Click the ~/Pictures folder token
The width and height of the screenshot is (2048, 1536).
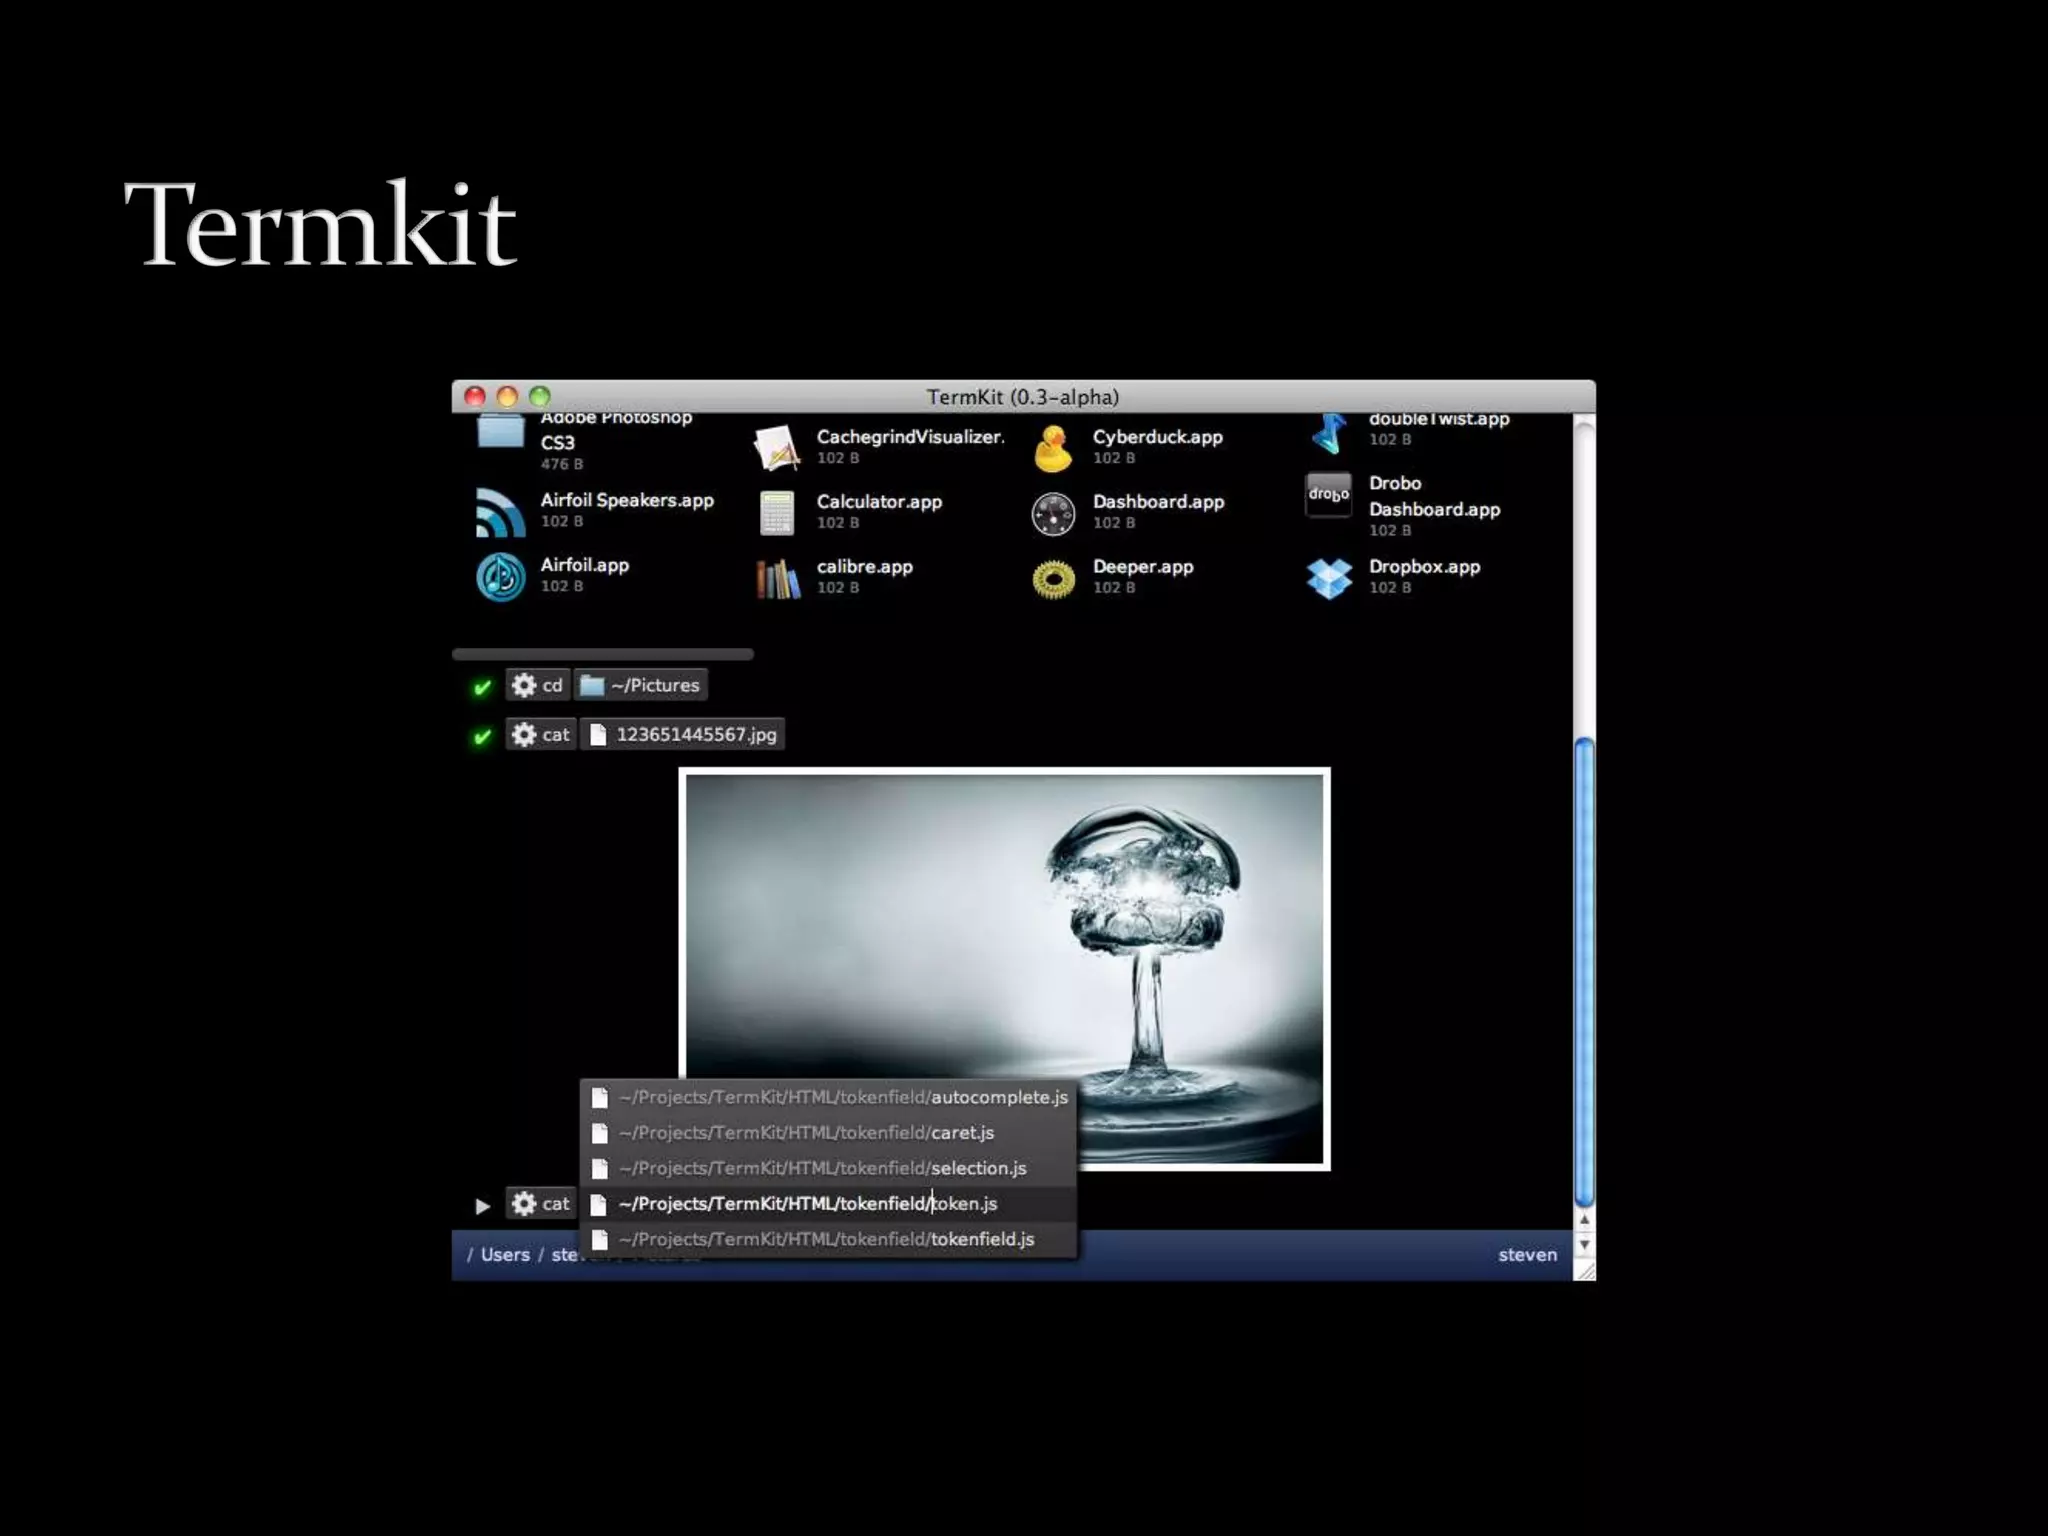tap(641, 685)
